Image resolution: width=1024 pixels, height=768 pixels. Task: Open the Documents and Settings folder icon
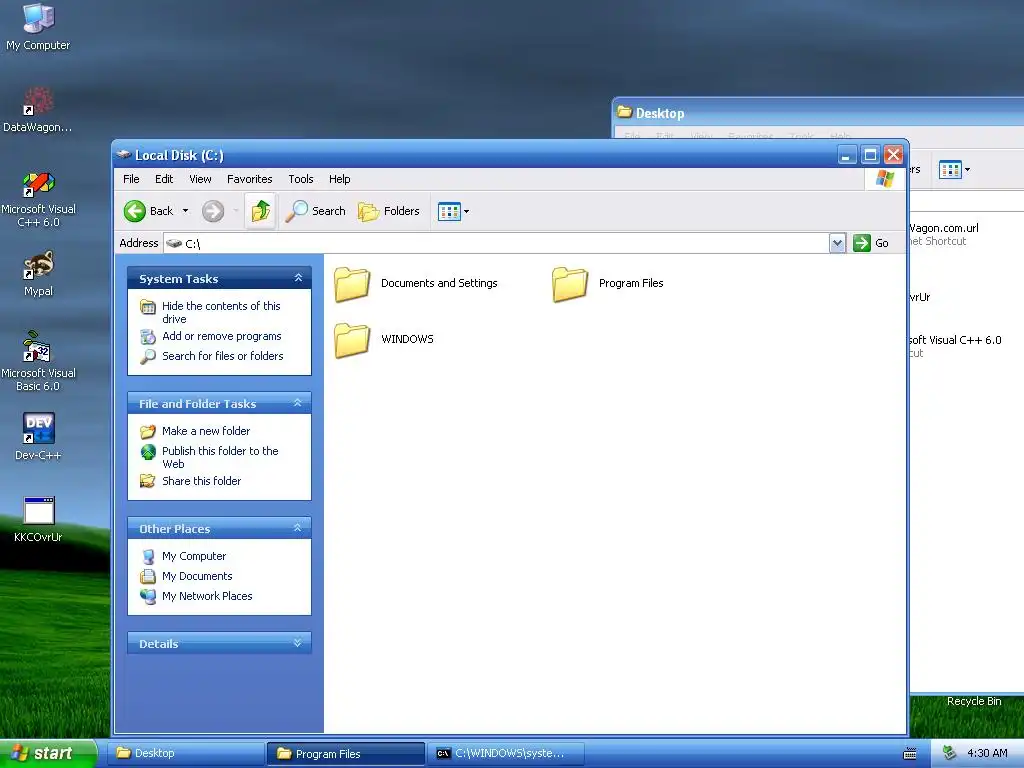352,284
